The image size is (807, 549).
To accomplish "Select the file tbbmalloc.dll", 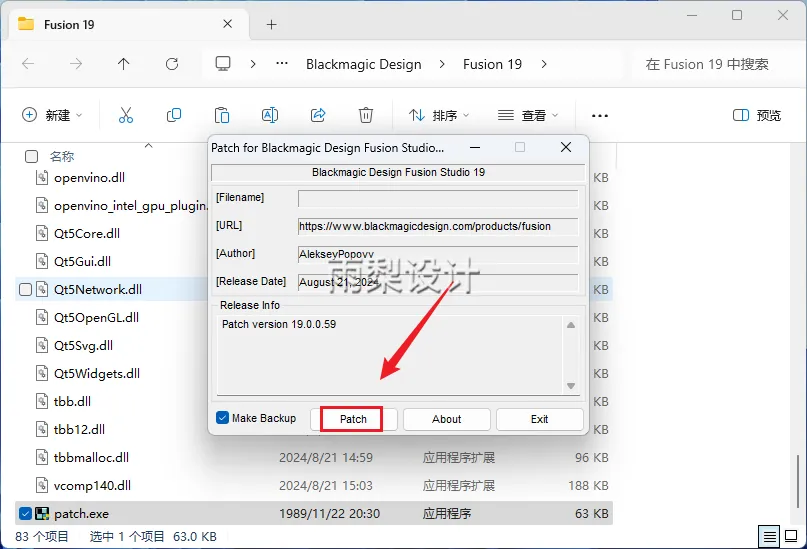I will coord(91,457).
